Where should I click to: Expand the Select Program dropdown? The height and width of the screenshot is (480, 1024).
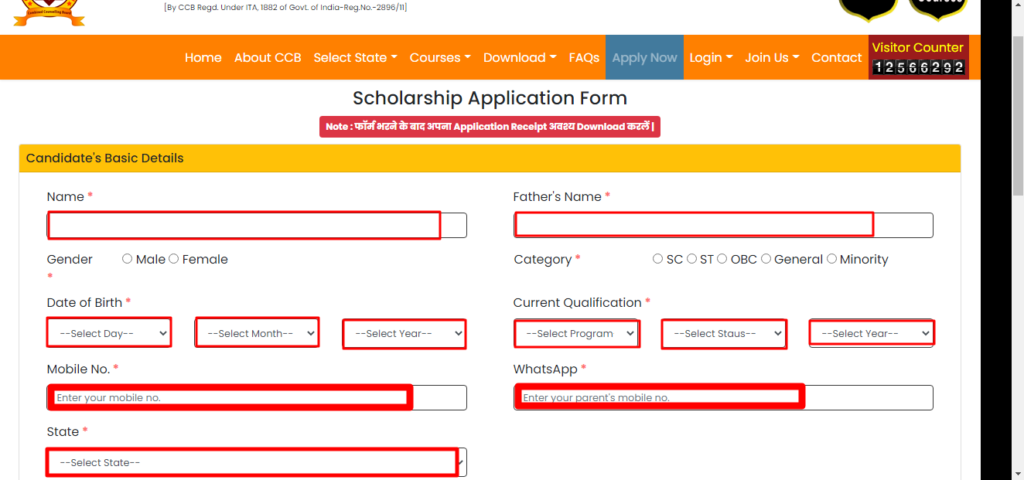[576, 333]
